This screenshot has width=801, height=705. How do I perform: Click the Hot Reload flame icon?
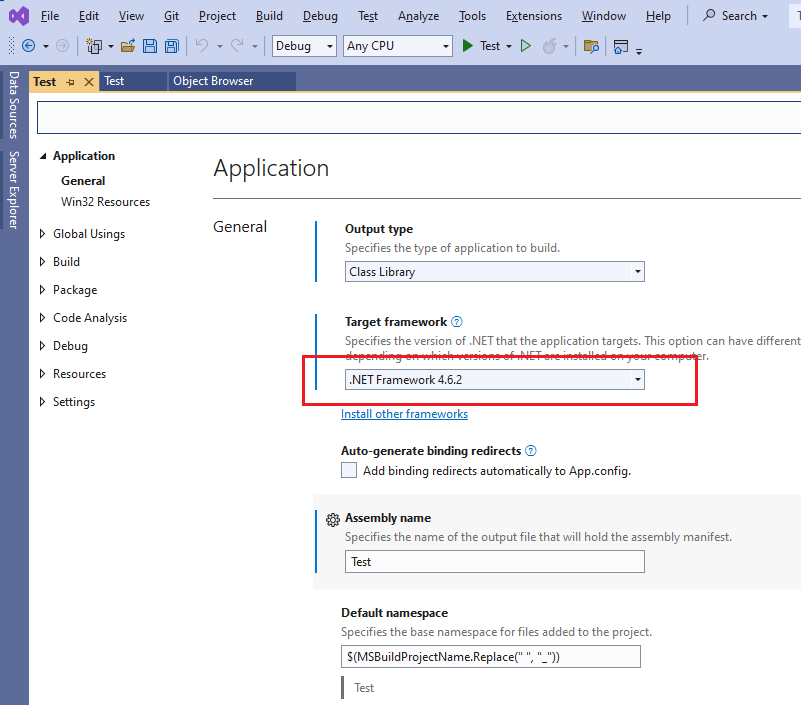coord(549,46)
